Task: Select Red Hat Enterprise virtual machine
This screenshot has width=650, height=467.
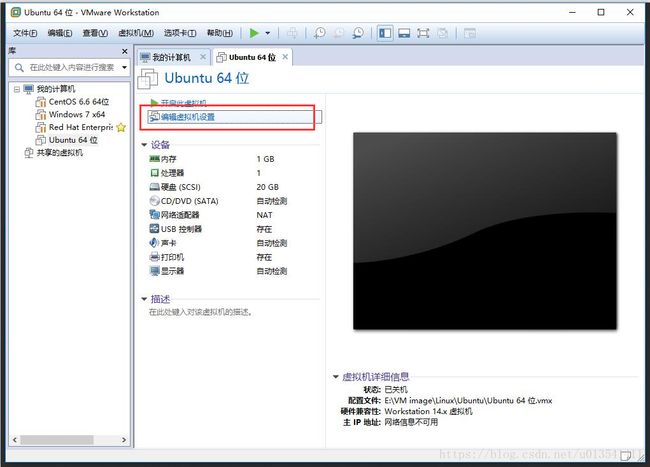Action: click(81, 127)
